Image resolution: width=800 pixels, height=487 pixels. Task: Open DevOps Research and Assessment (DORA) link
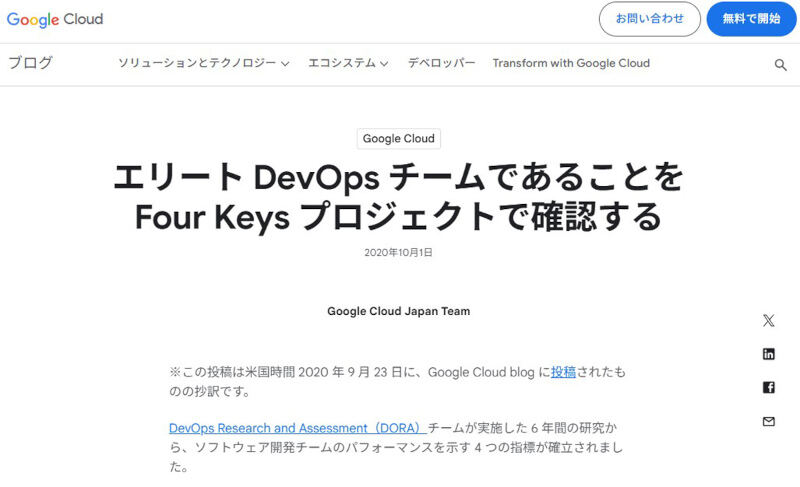pos(297,428)
